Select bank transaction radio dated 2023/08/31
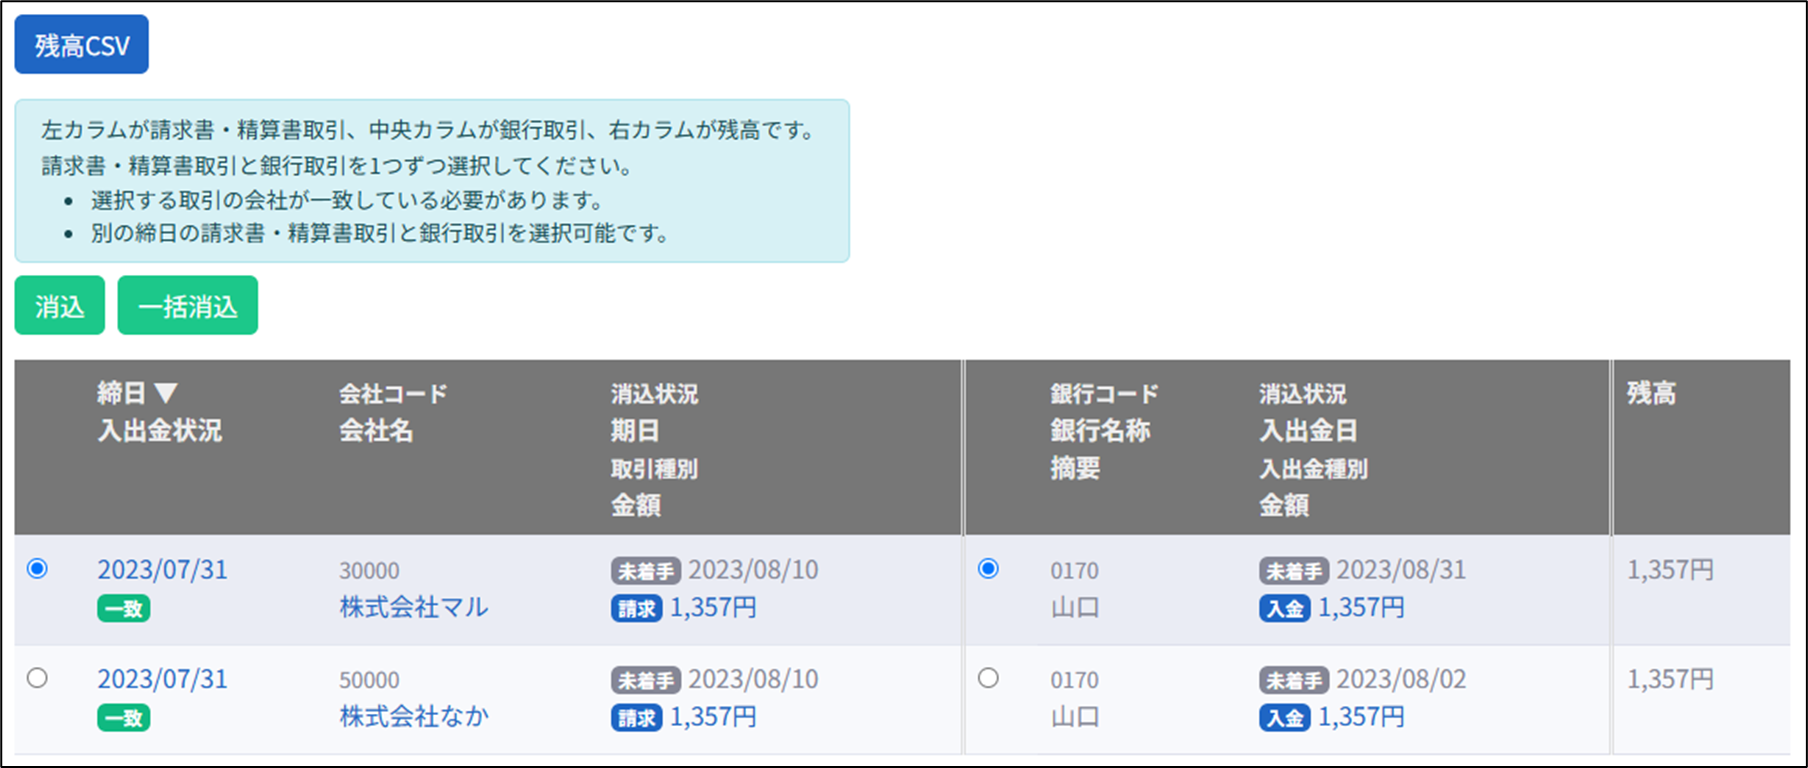 tap(988, 569)
